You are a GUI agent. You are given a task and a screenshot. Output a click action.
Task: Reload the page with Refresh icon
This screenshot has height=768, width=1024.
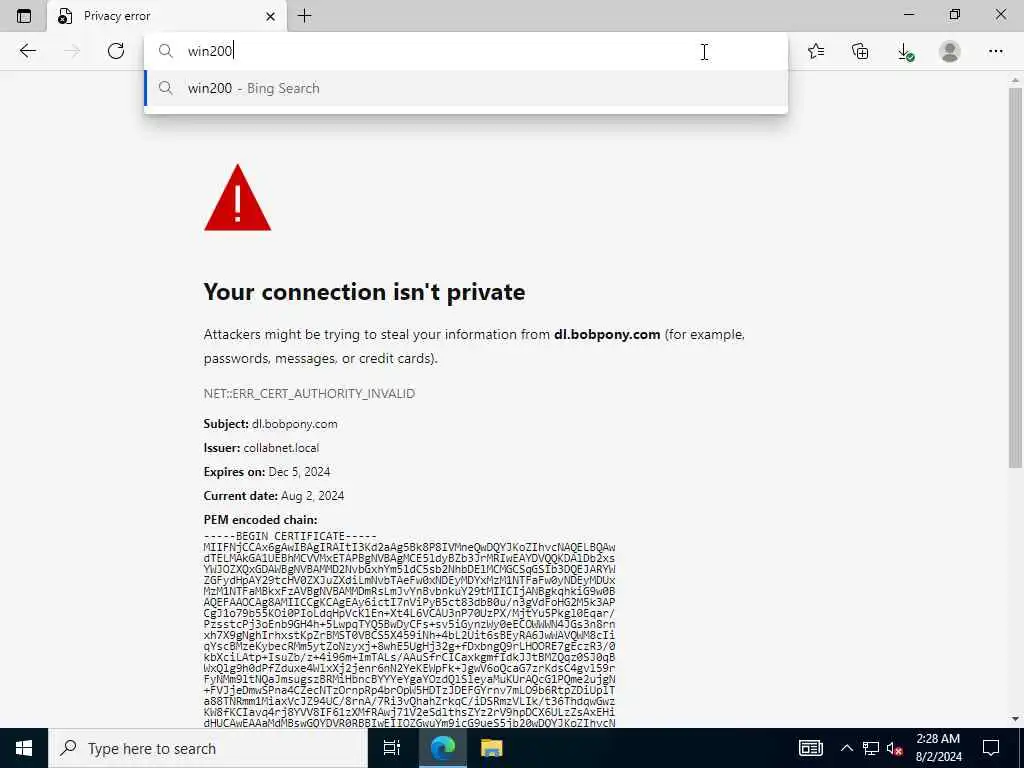[x=116, y=51]
